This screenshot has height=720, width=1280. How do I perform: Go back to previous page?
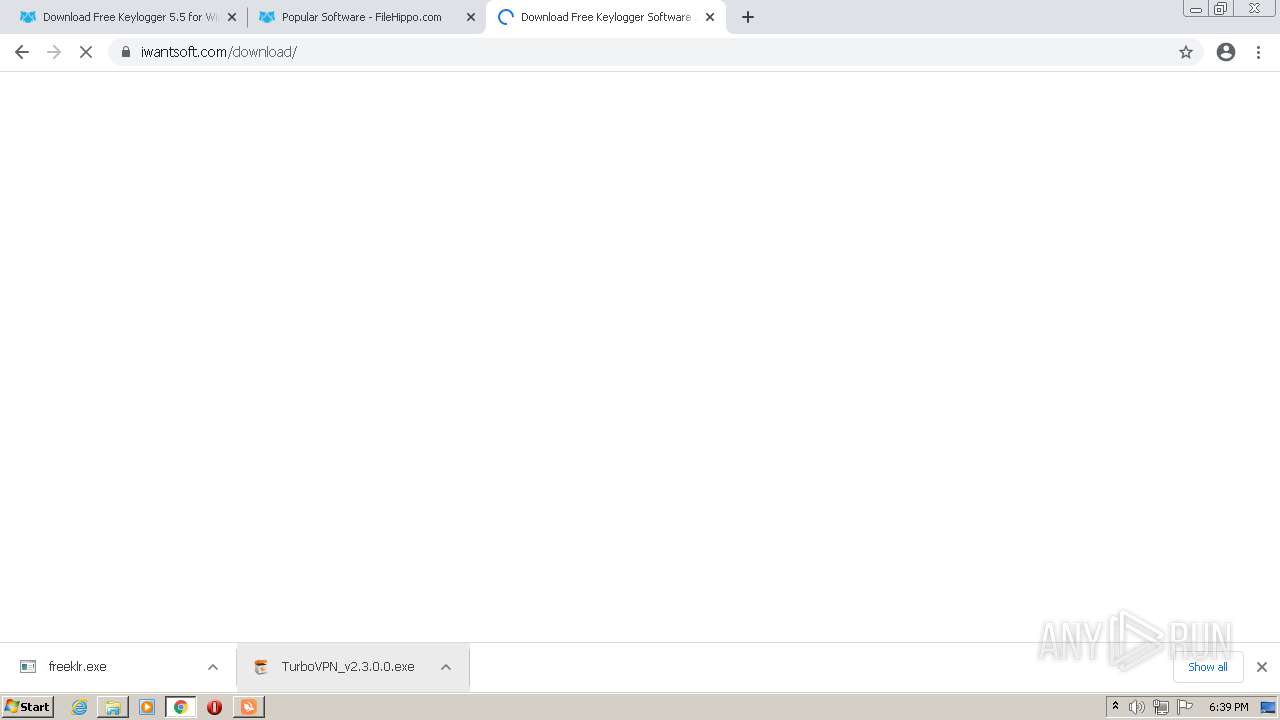[22, 52]
